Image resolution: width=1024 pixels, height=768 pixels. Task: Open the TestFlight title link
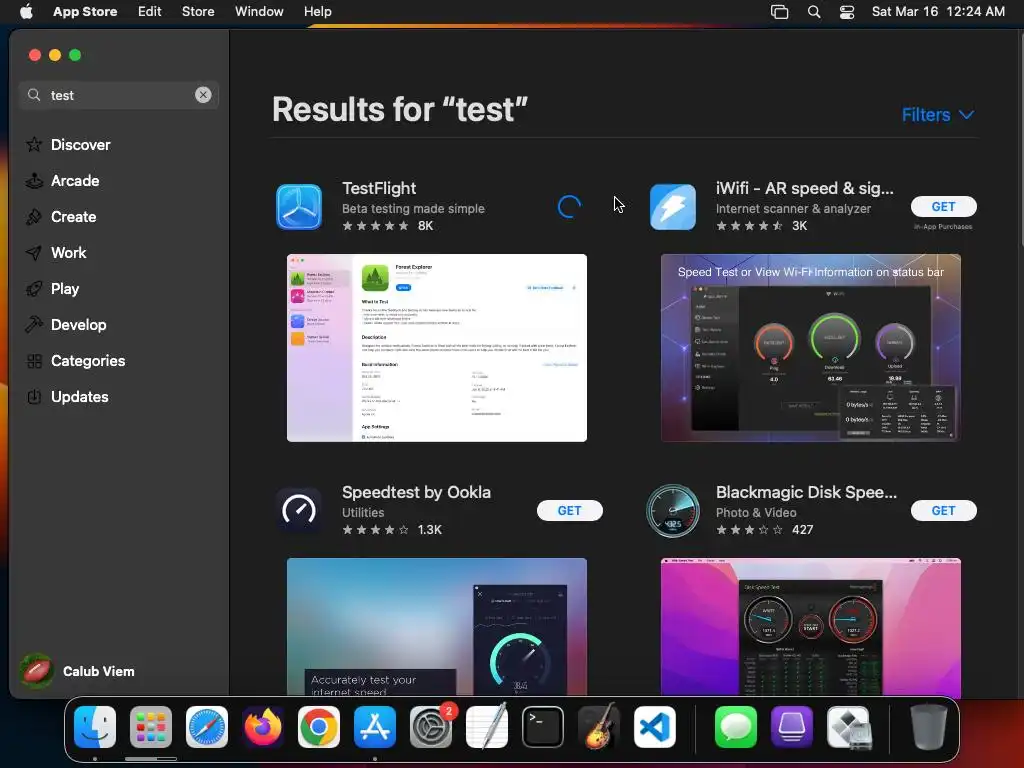(x=379, y=188)
